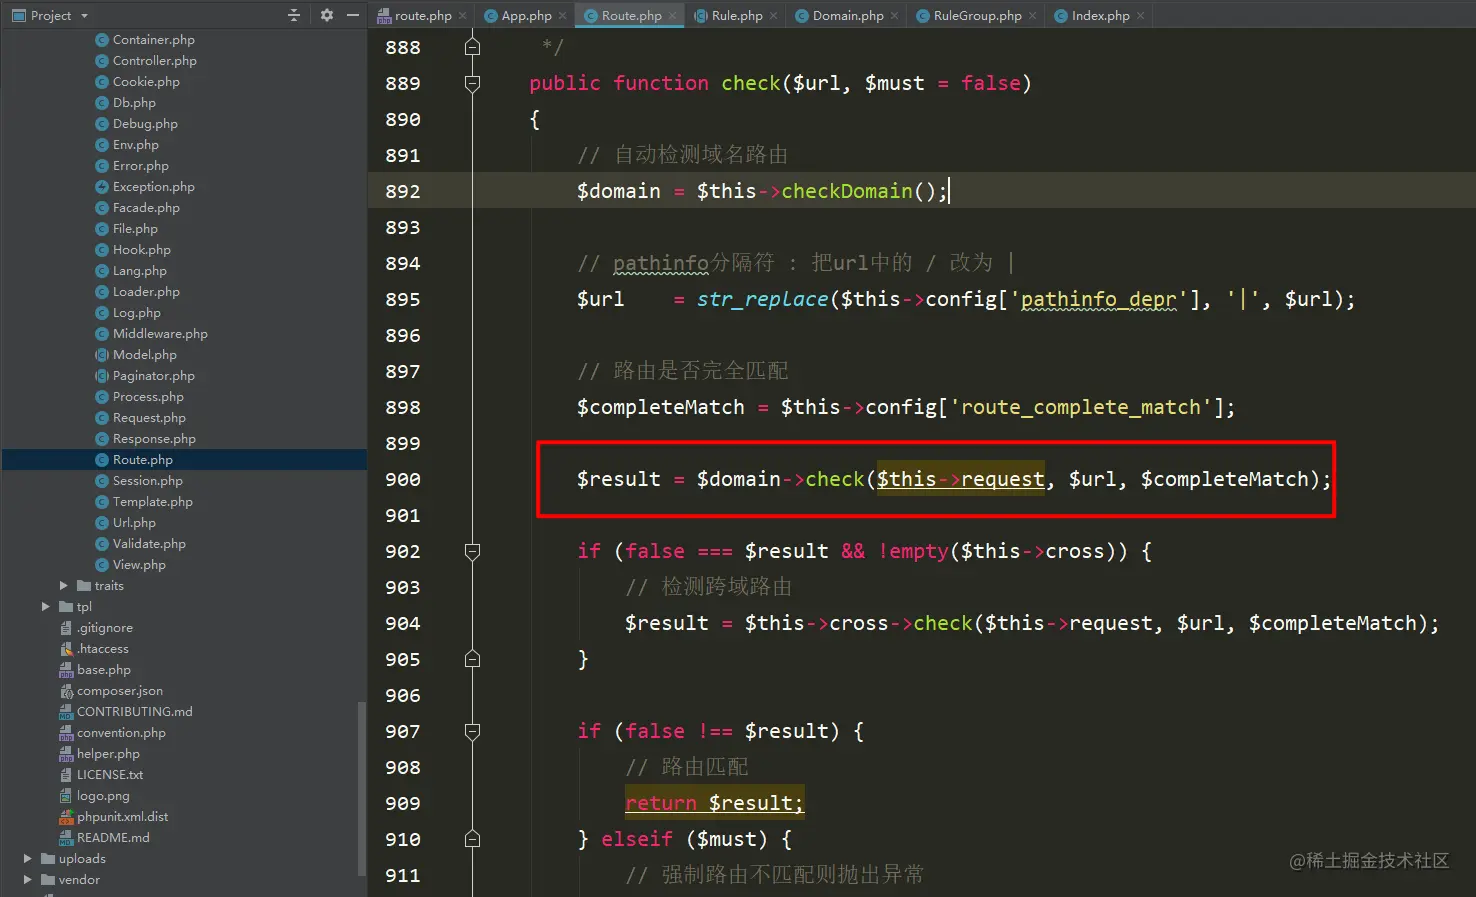Select Validate.php in the tree
Screen dimensions: 1476x897
point(149,544)
